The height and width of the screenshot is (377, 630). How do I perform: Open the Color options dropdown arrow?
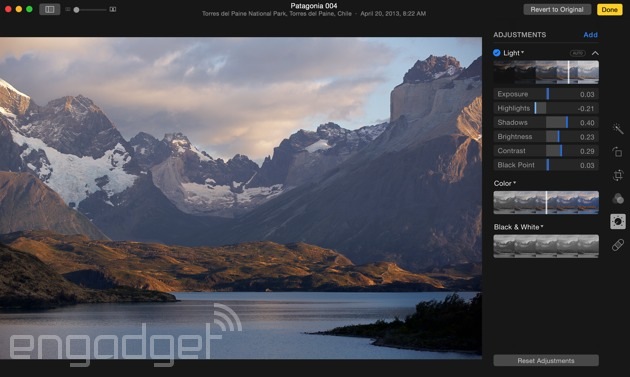click(515, 183)
